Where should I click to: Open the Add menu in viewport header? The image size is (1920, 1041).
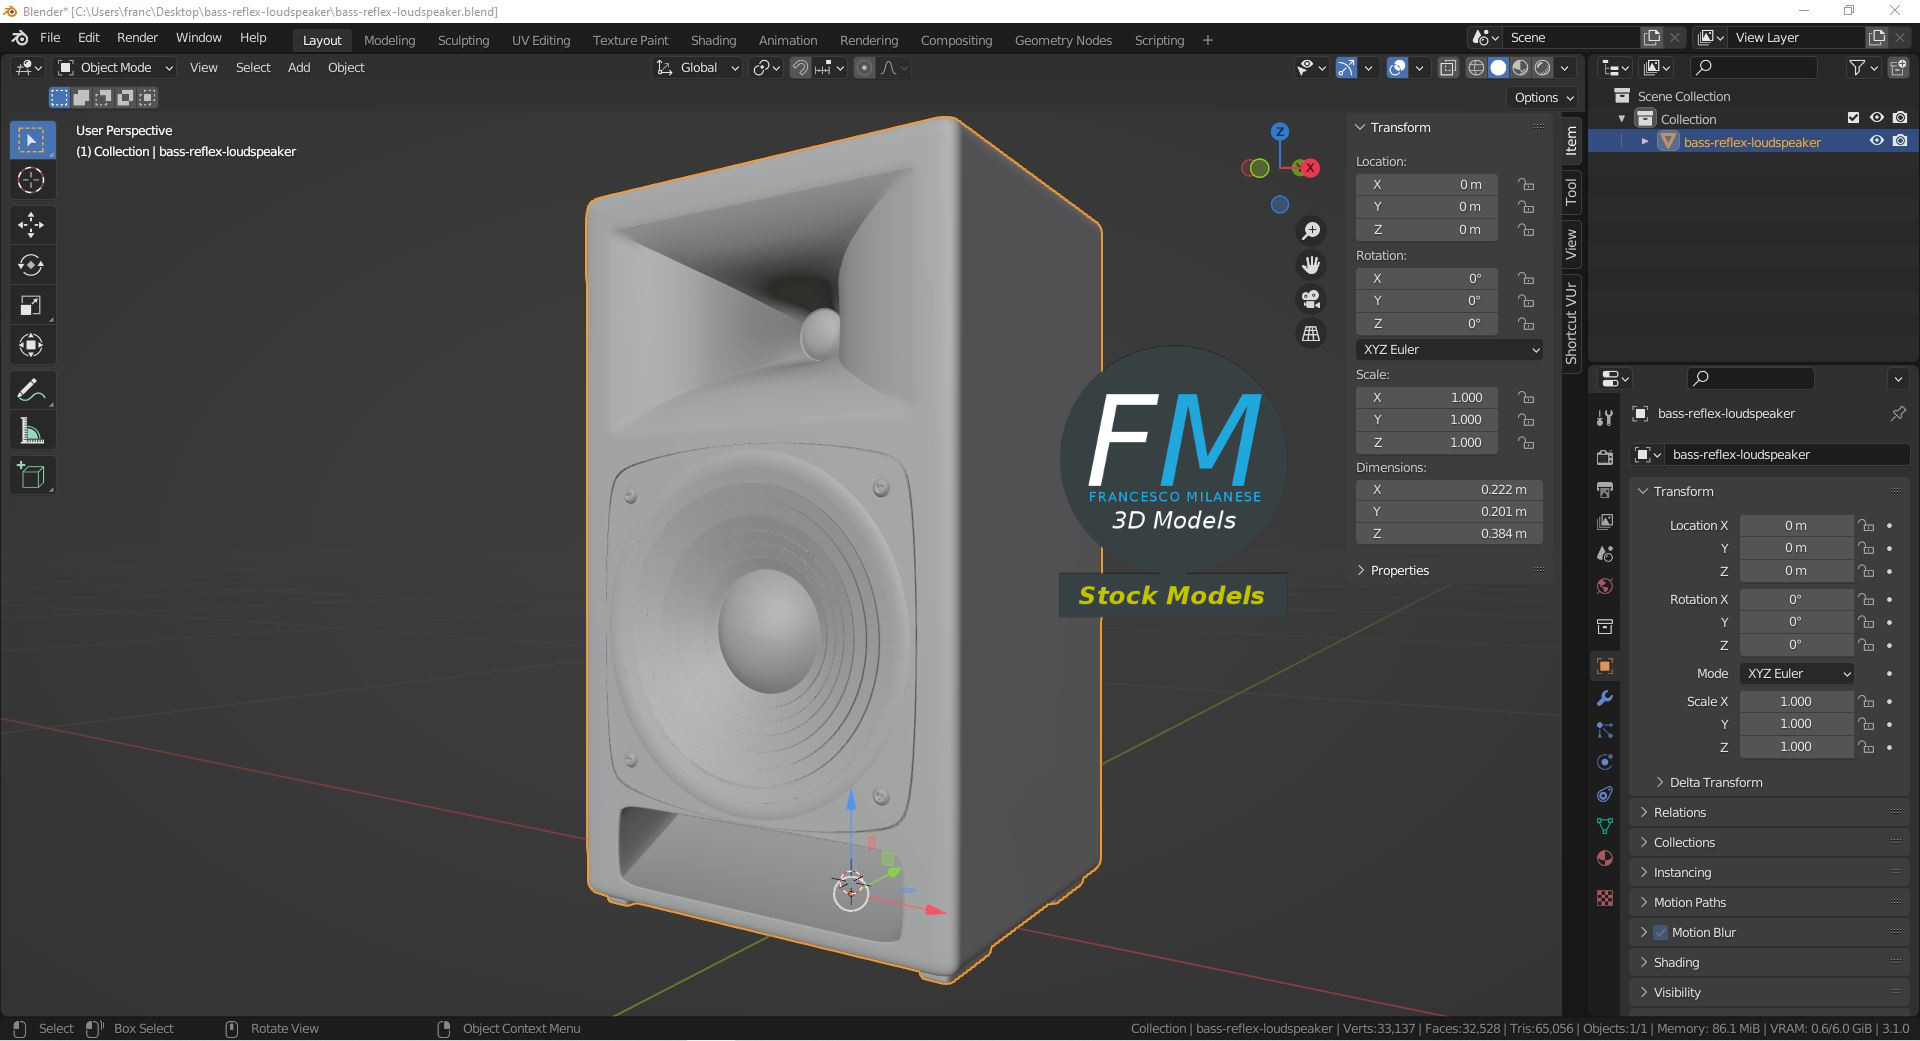[299, 68]
